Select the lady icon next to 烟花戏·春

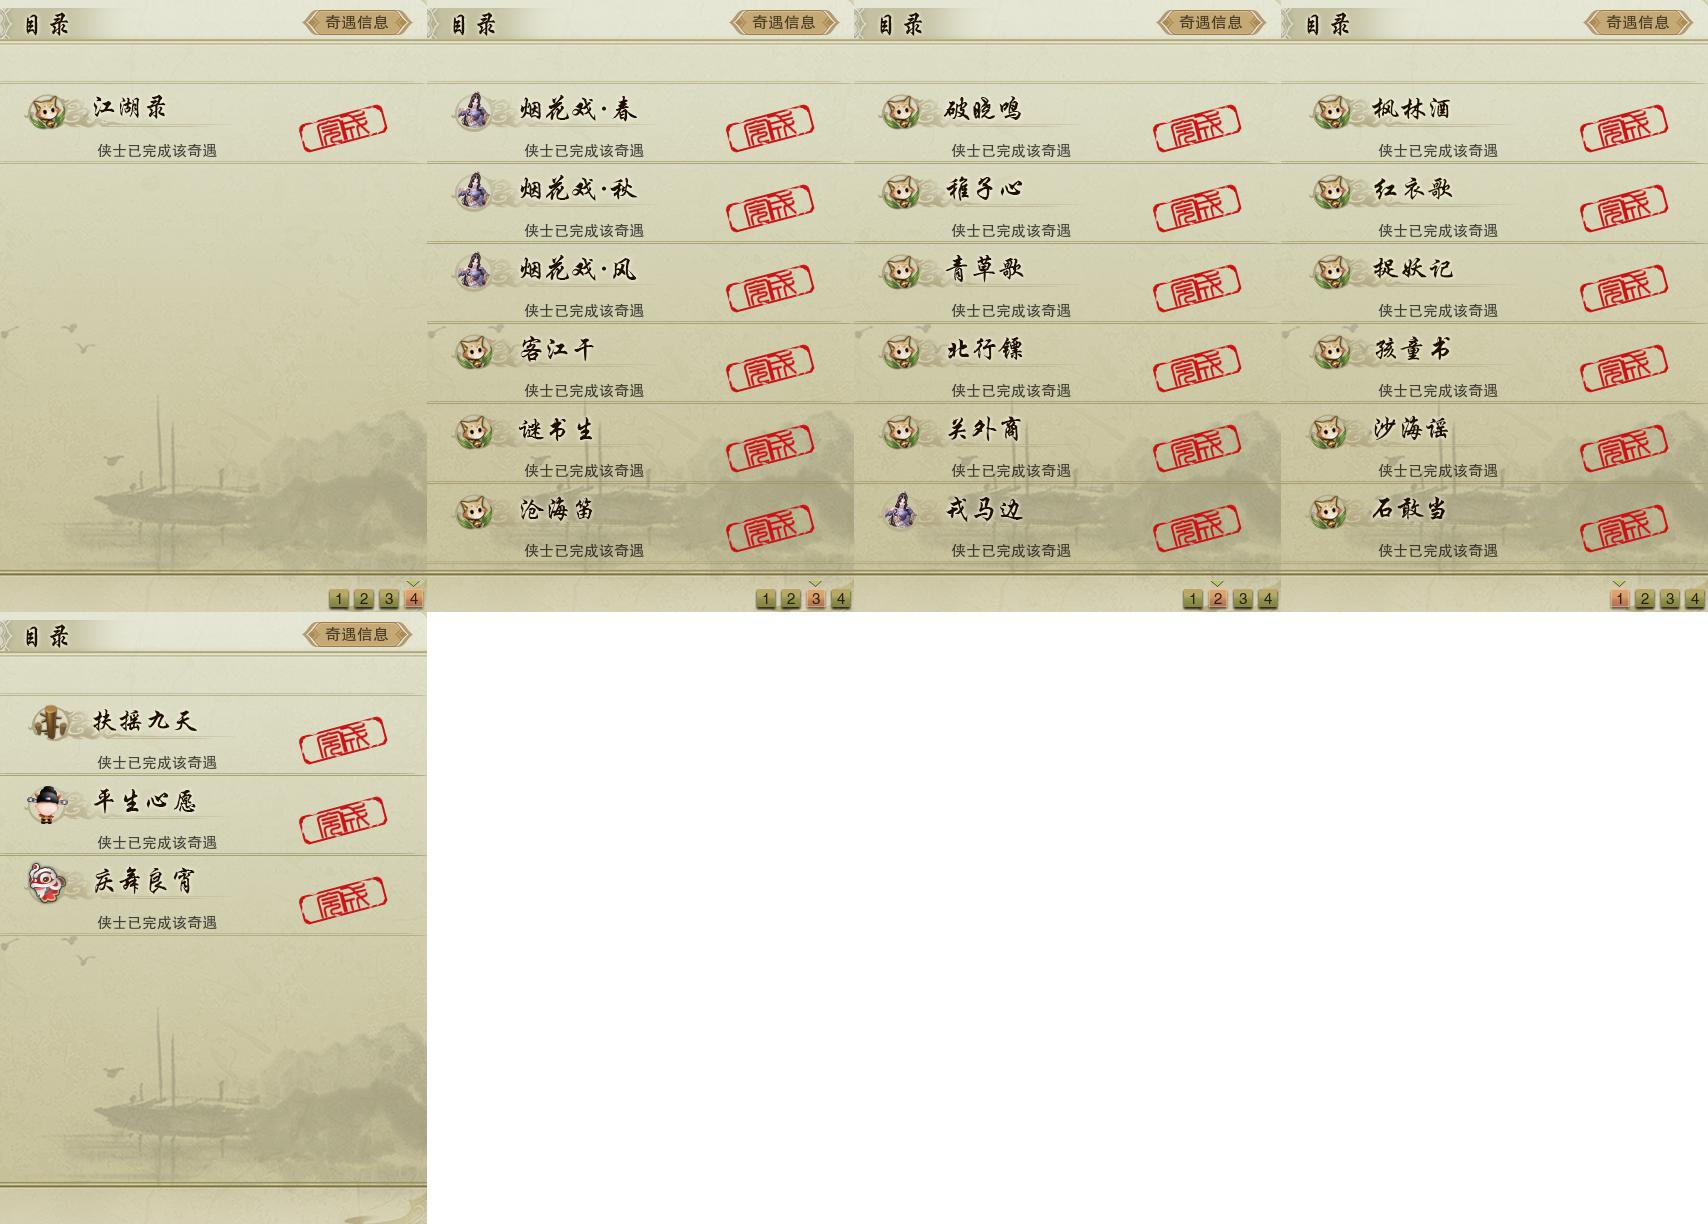point(473,111)
